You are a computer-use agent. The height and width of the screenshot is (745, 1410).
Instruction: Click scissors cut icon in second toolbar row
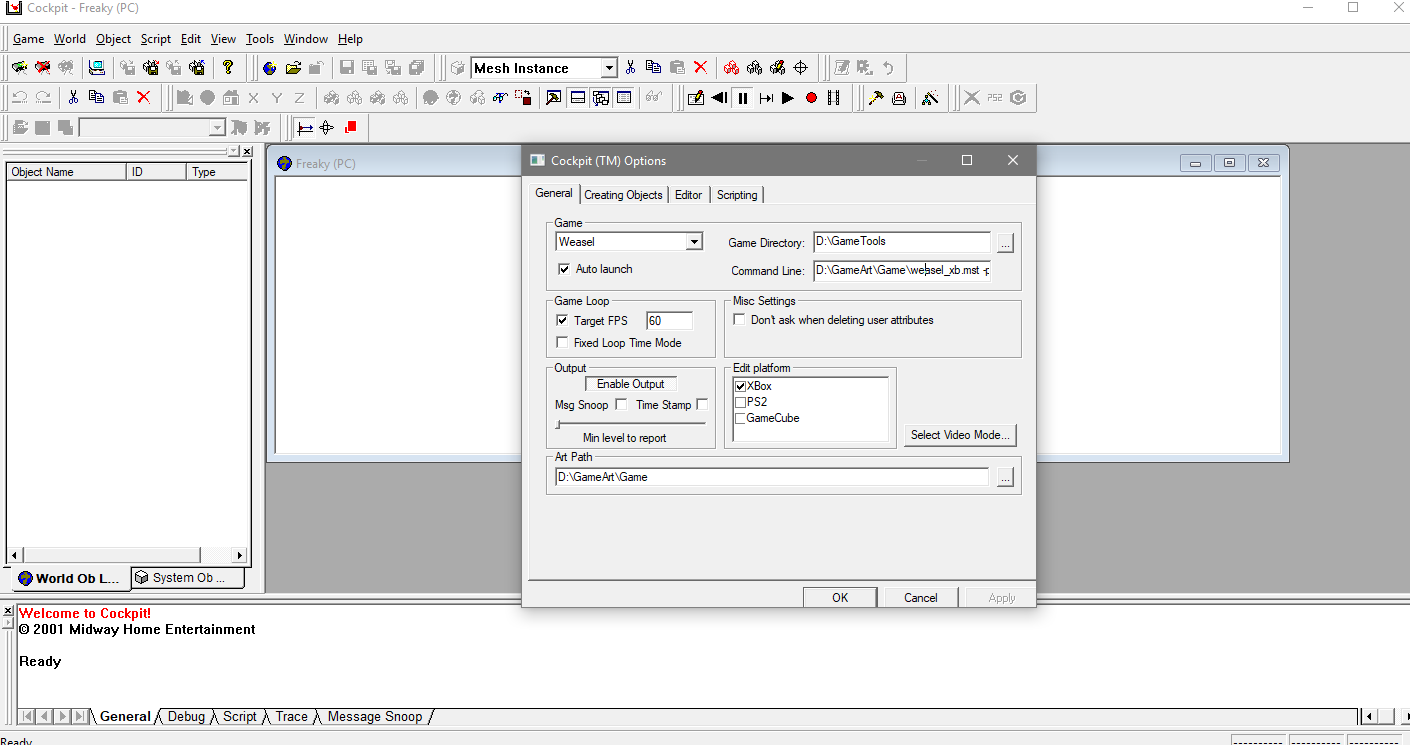click(x=73, y=97)
